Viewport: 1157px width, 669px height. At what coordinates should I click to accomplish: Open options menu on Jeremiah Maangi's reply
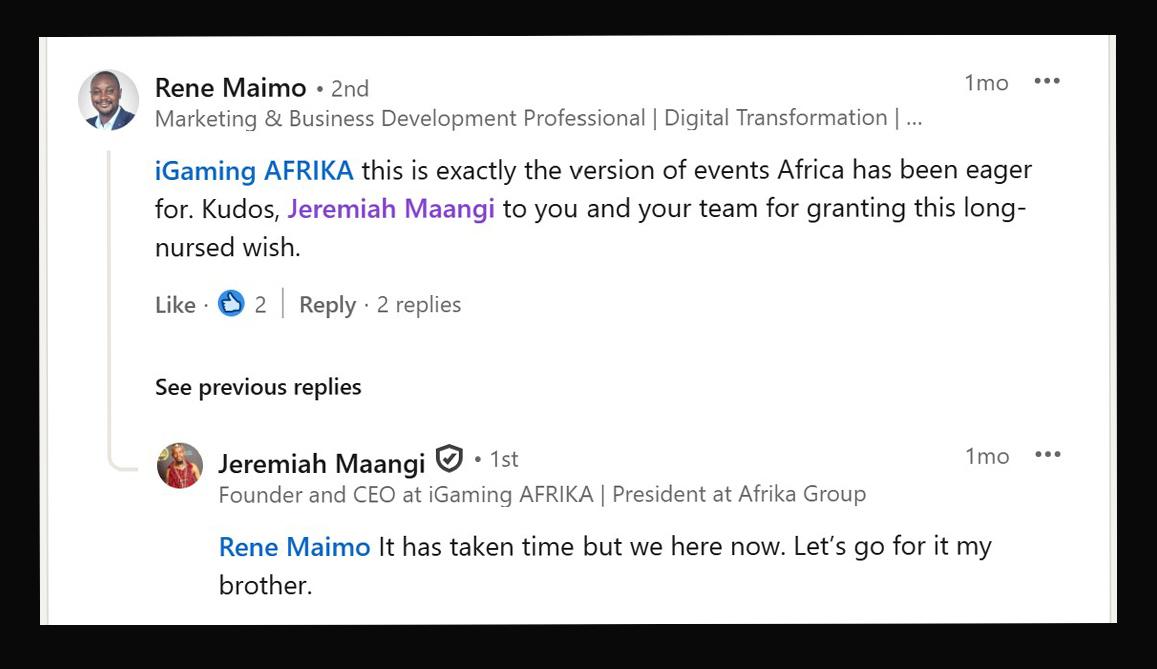click(x=1048, y=456)
